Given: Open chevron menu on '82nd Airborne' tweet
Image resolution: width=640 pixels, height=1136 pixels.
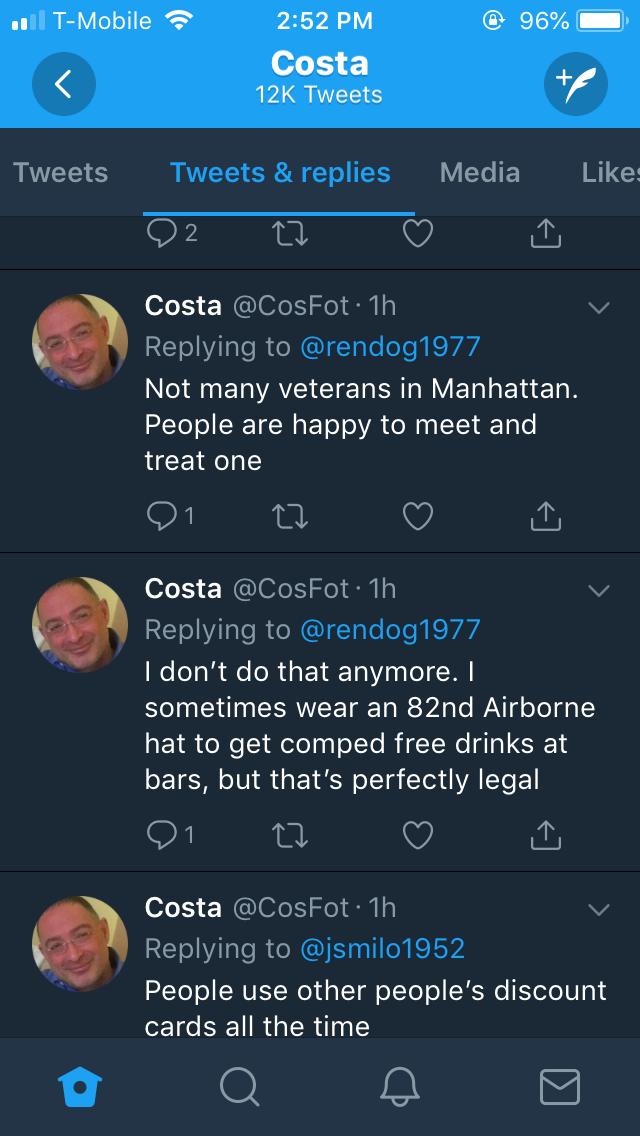Looking at the screenshot, I should [598, 591].
